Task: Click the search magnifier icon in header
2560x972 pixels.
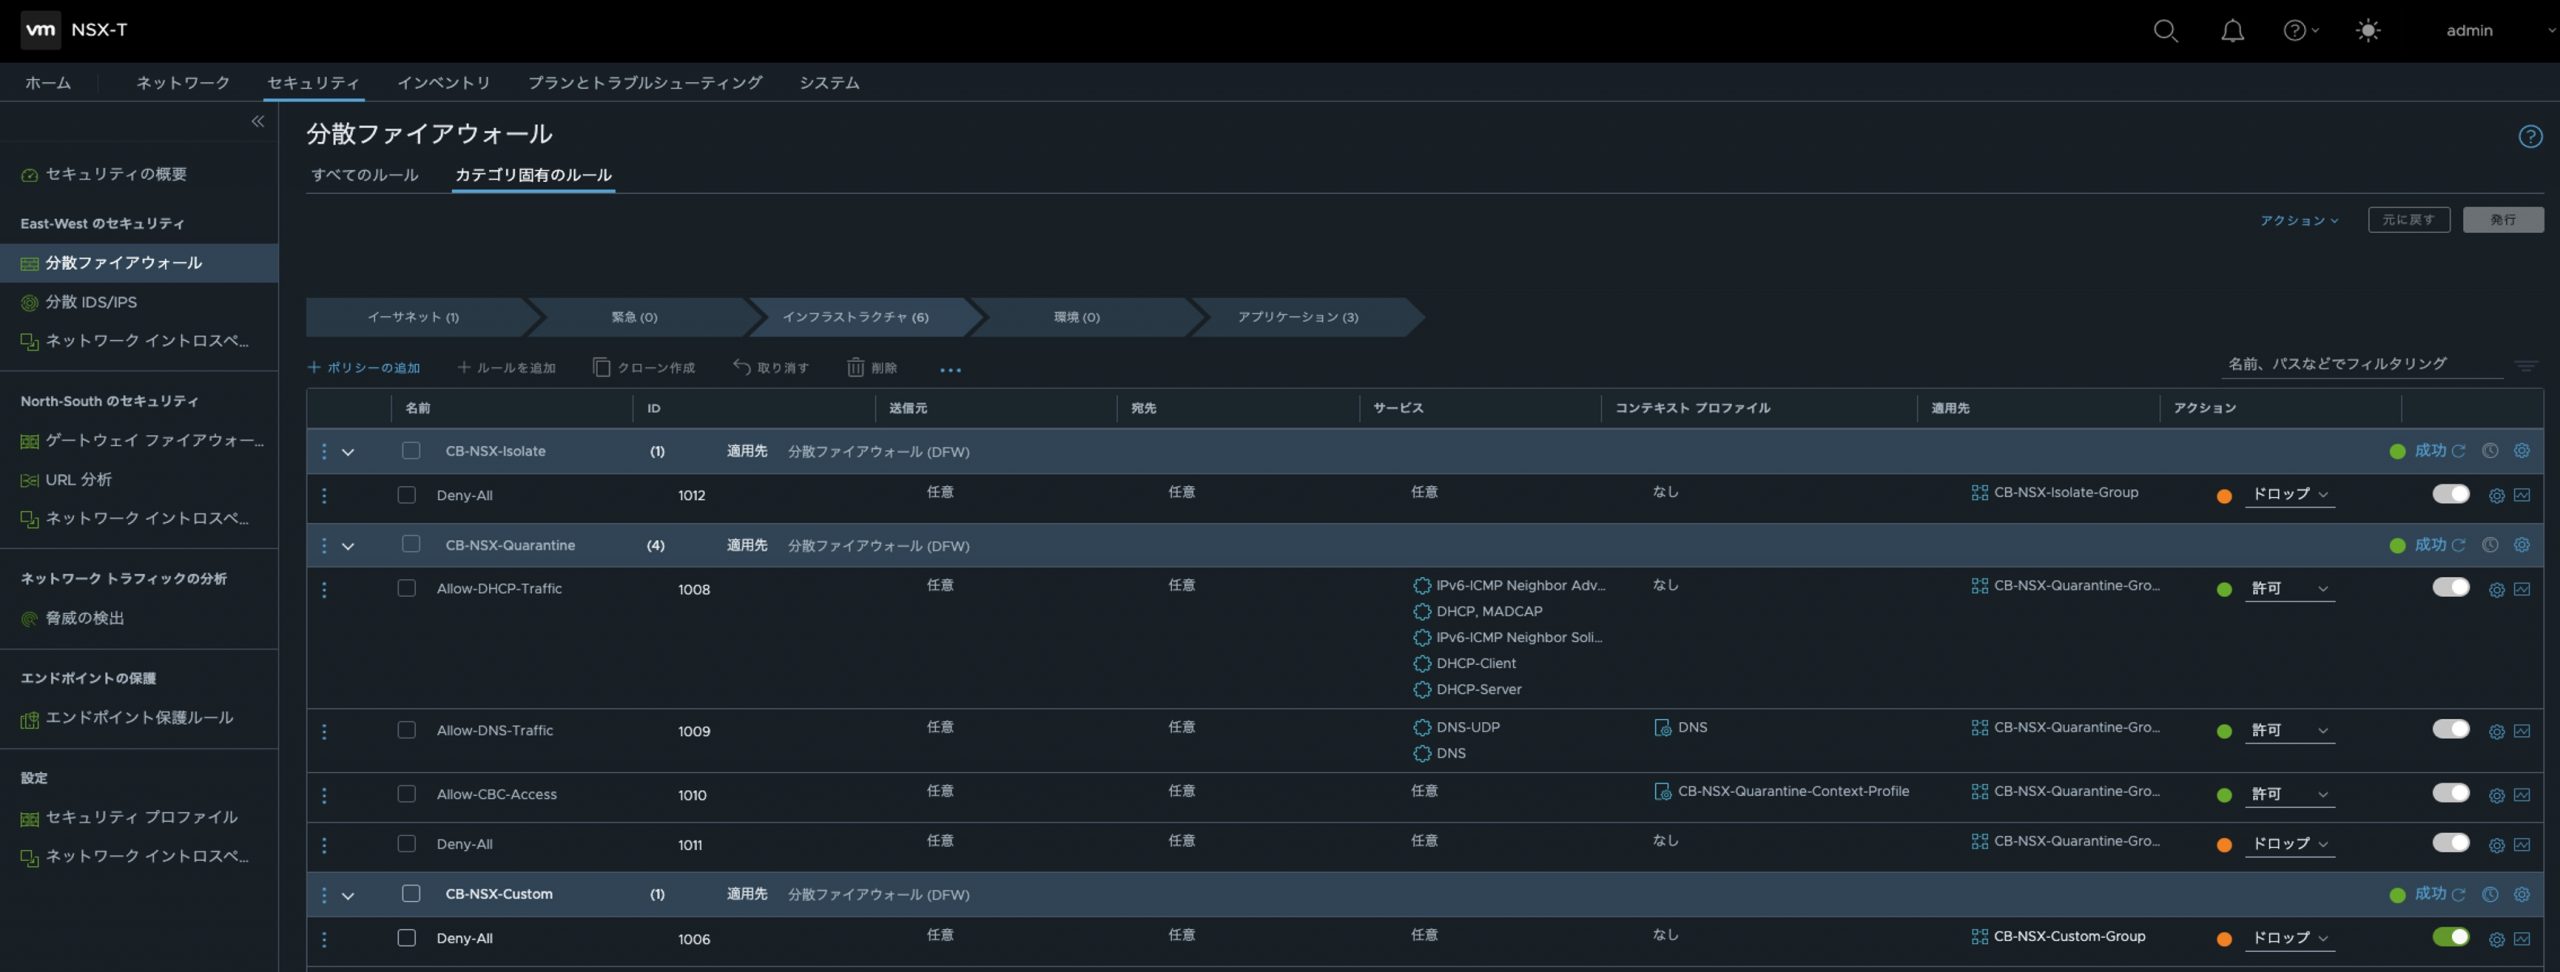Action: [x=2165, y=31]
